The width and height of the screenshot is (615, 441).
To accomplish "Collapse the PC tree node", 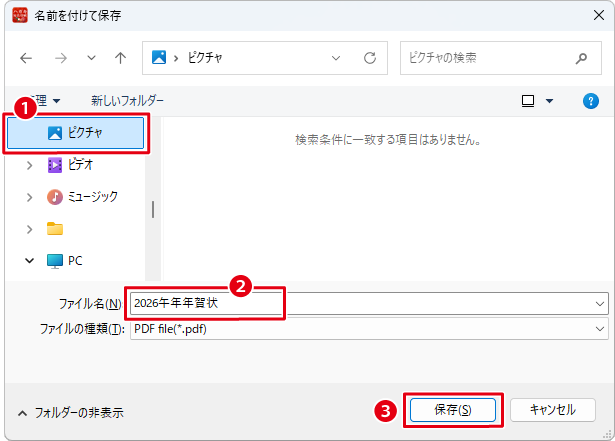I will point(30,260).
